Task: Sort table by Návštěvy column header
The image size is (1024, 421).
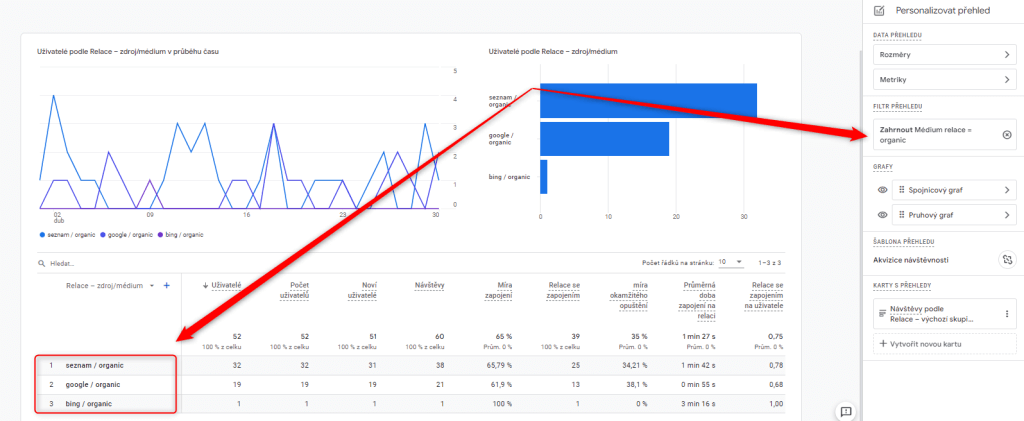Action: 431,286
